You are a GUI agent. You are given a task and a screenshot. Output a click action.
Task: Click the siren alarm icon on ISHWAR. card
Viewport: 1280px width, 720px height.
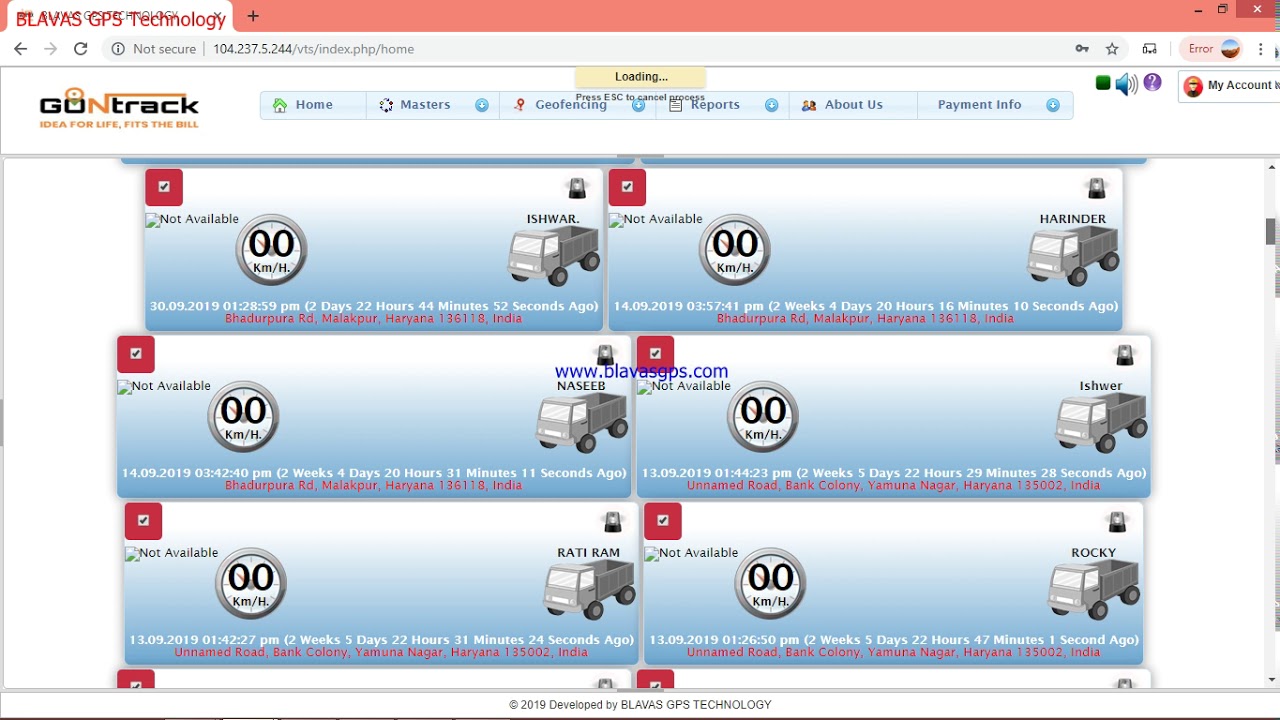[x=577, y=188]
